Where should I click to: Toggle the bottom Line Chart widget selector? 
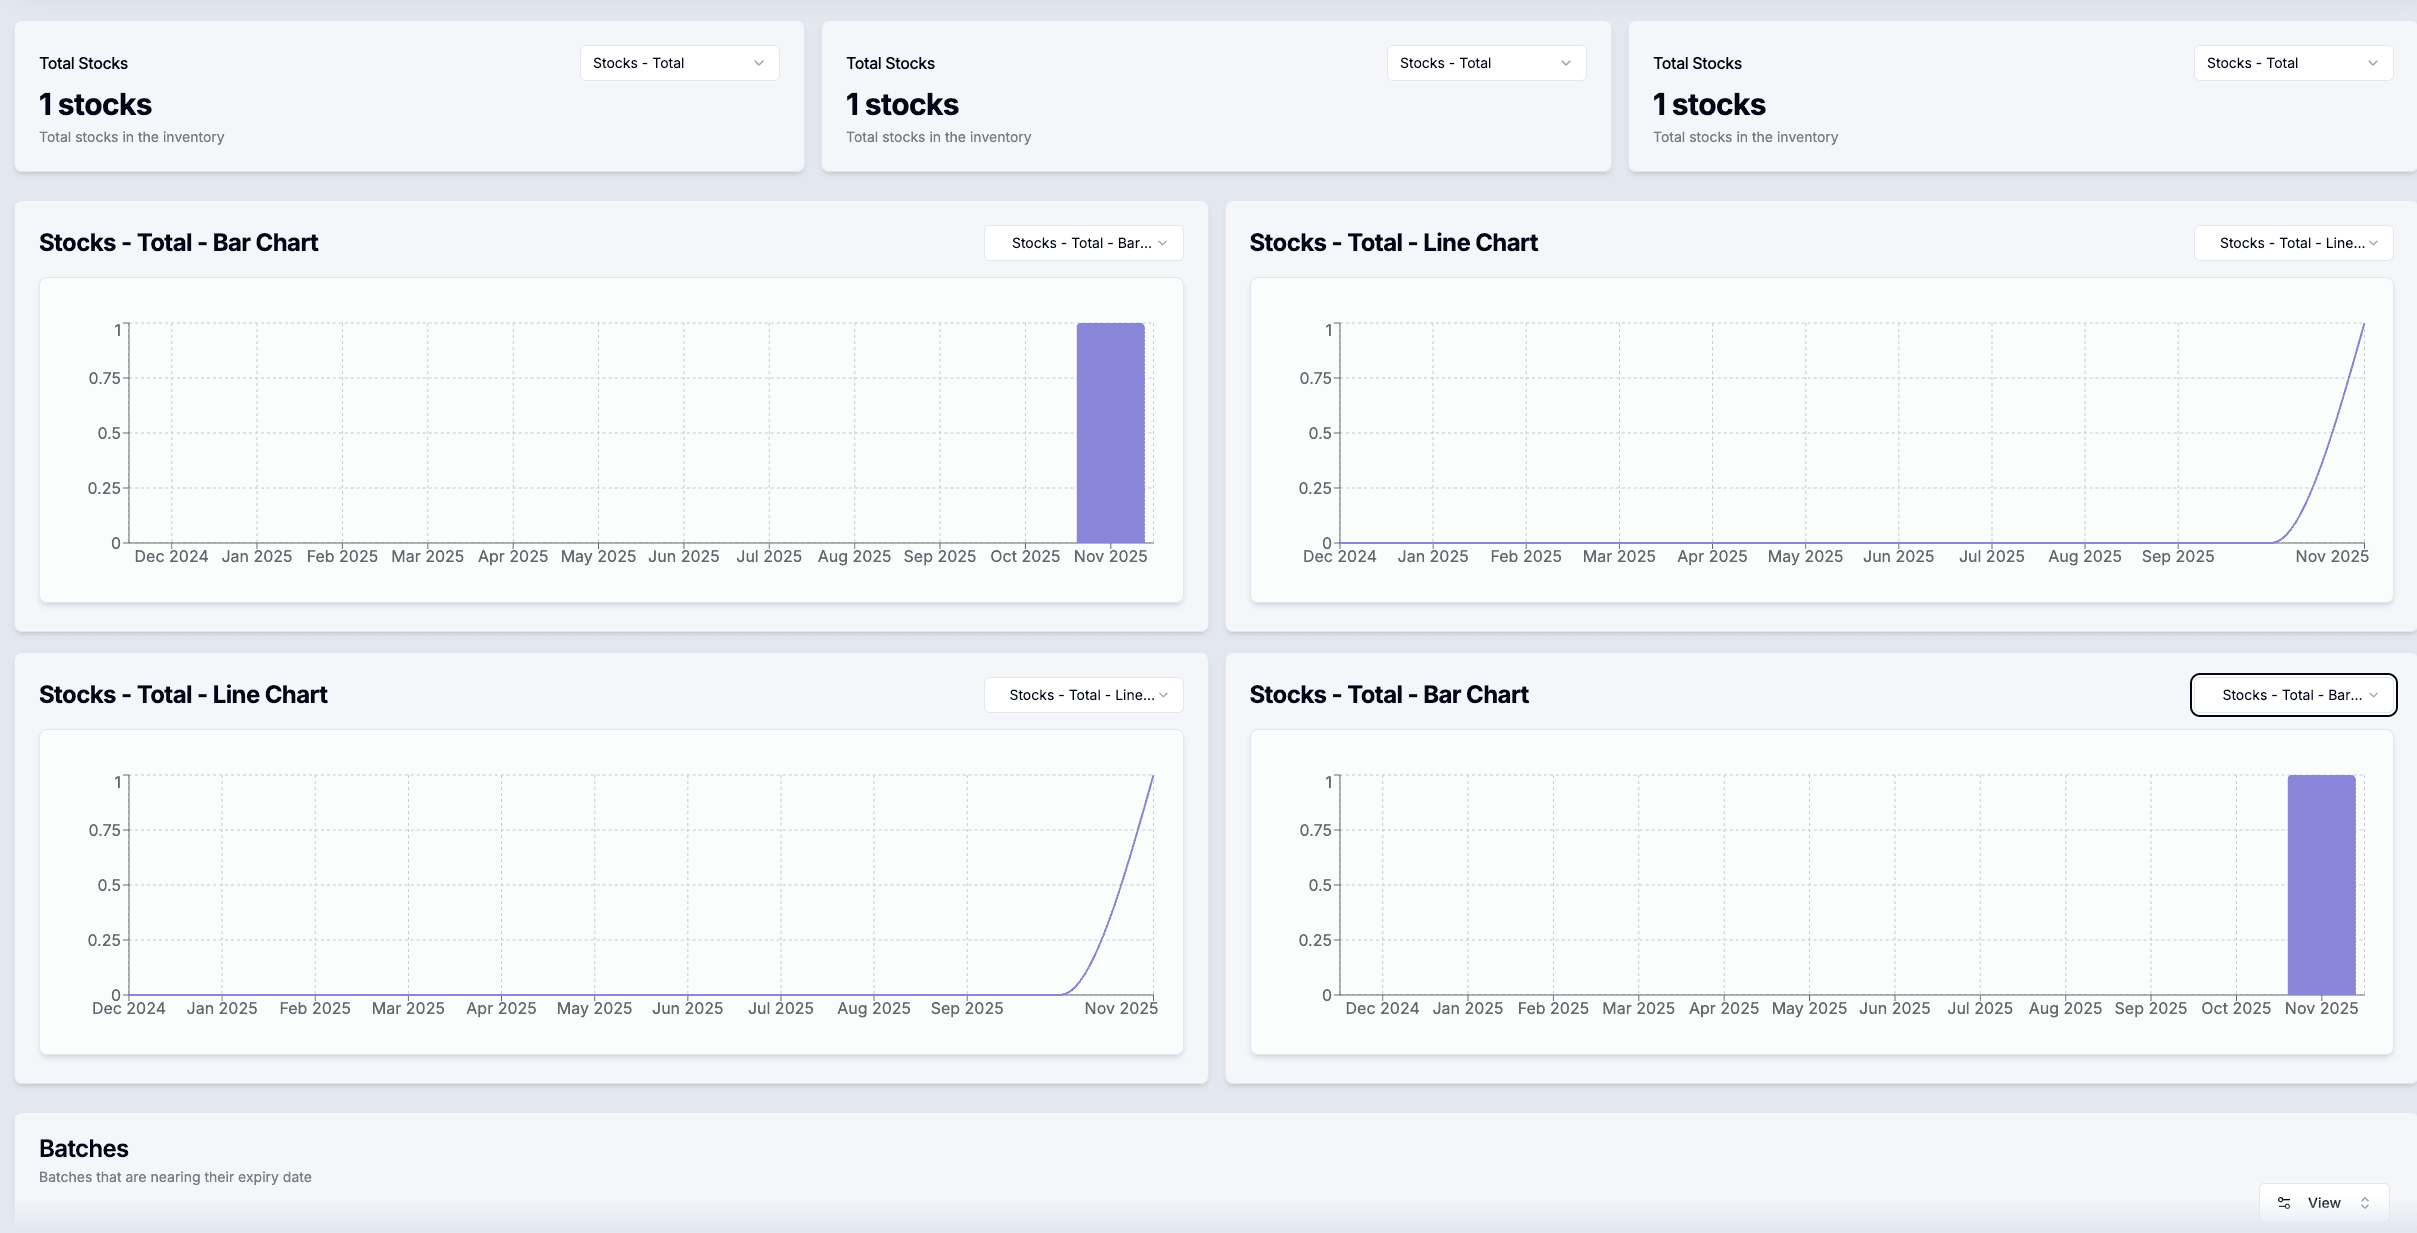[x=1082, y=694]
